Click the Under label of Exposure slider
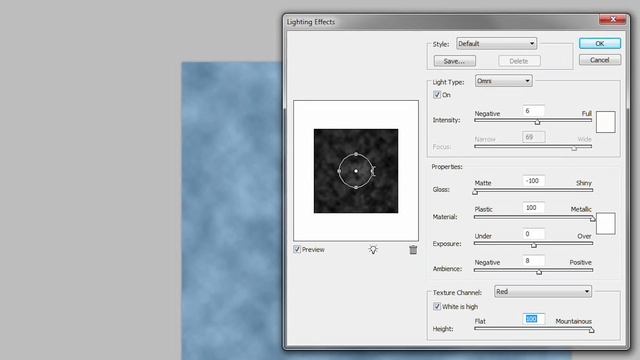Screen dimensions: 640x360 [483, 236]
